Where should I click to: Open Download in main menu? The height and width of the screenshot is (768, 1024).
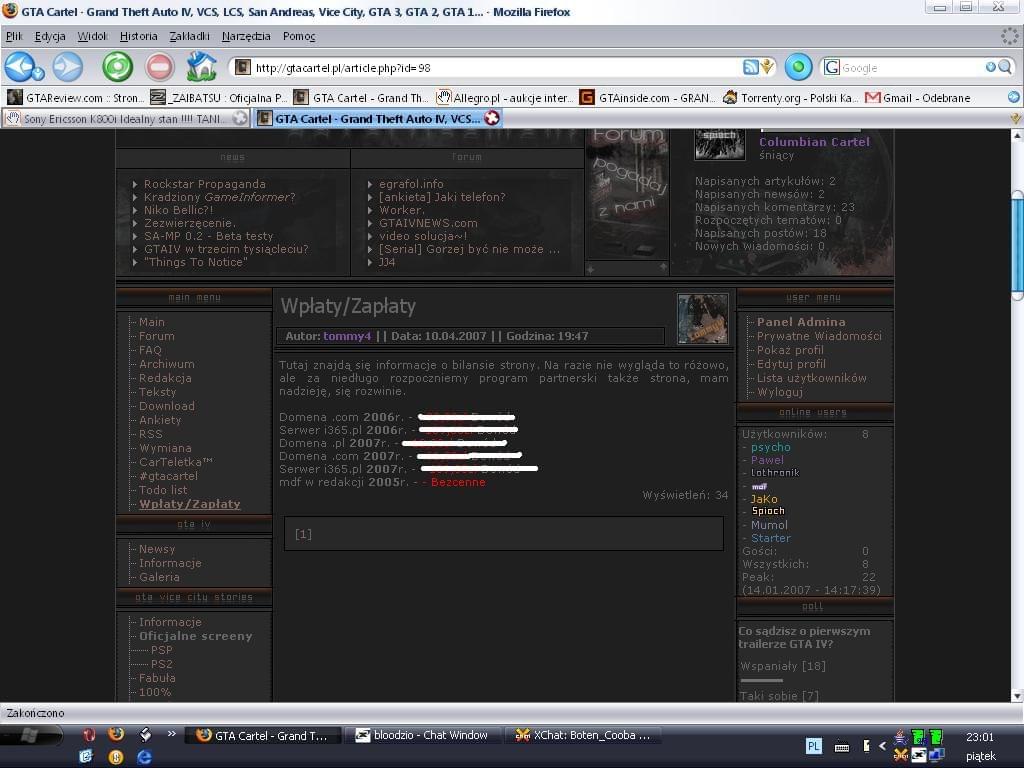pos(167,406)
